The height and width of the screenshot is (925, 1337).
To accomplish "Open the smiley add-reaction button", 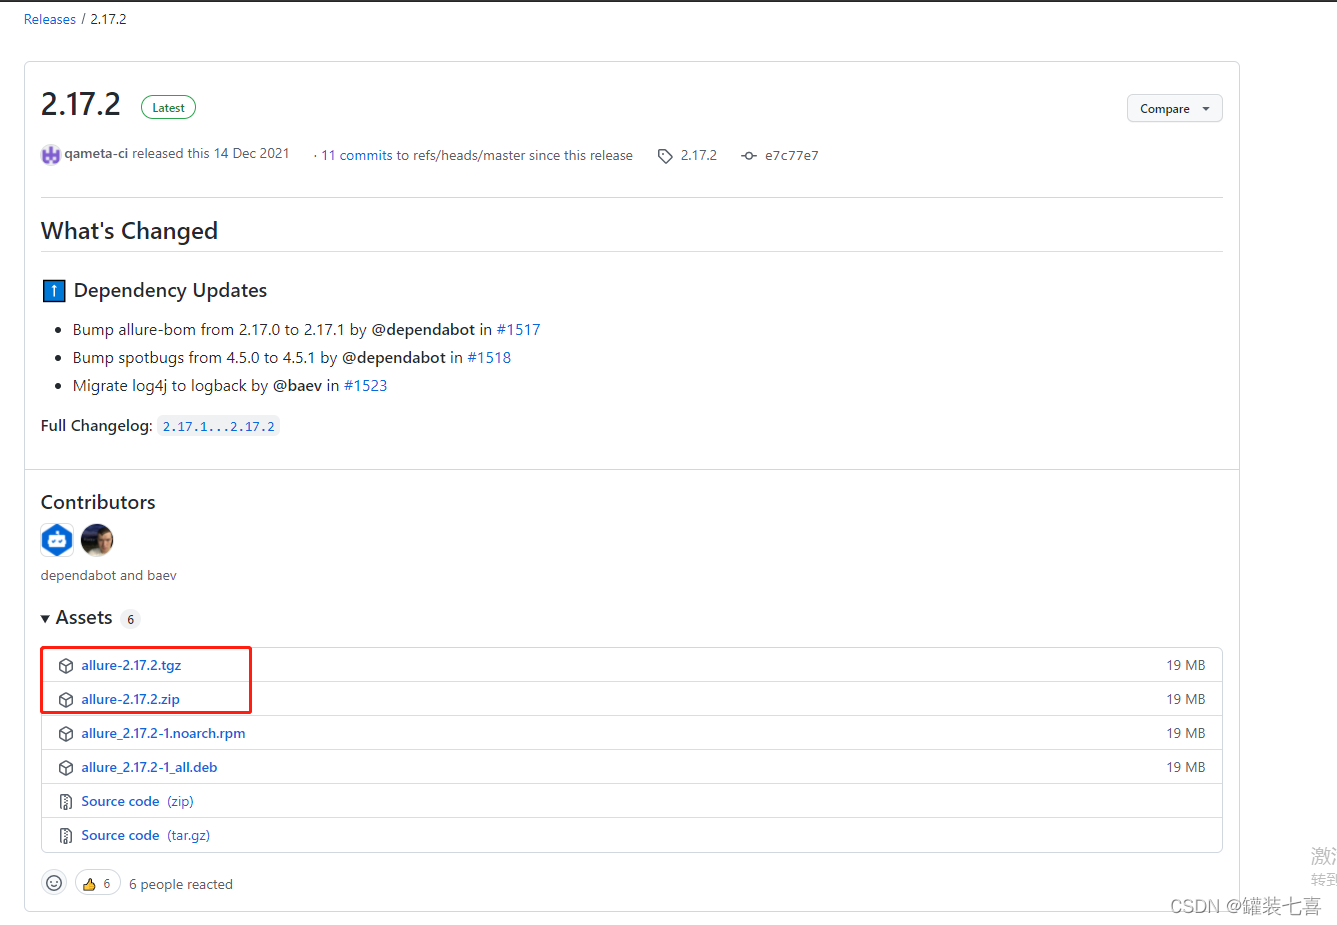I will click(54, 883).
